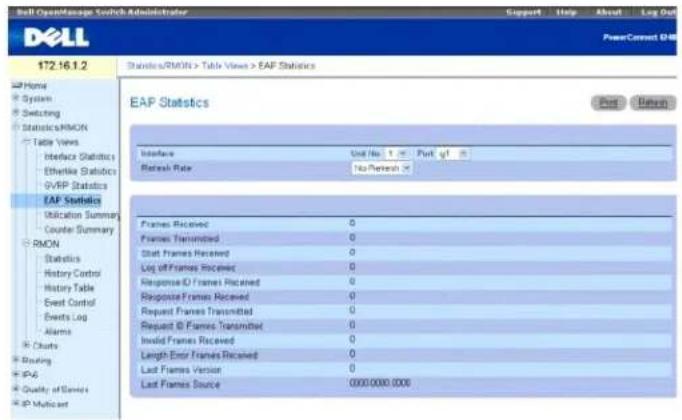
Task: Open Utilization Summary page
Action: click(x=81, y=215)
